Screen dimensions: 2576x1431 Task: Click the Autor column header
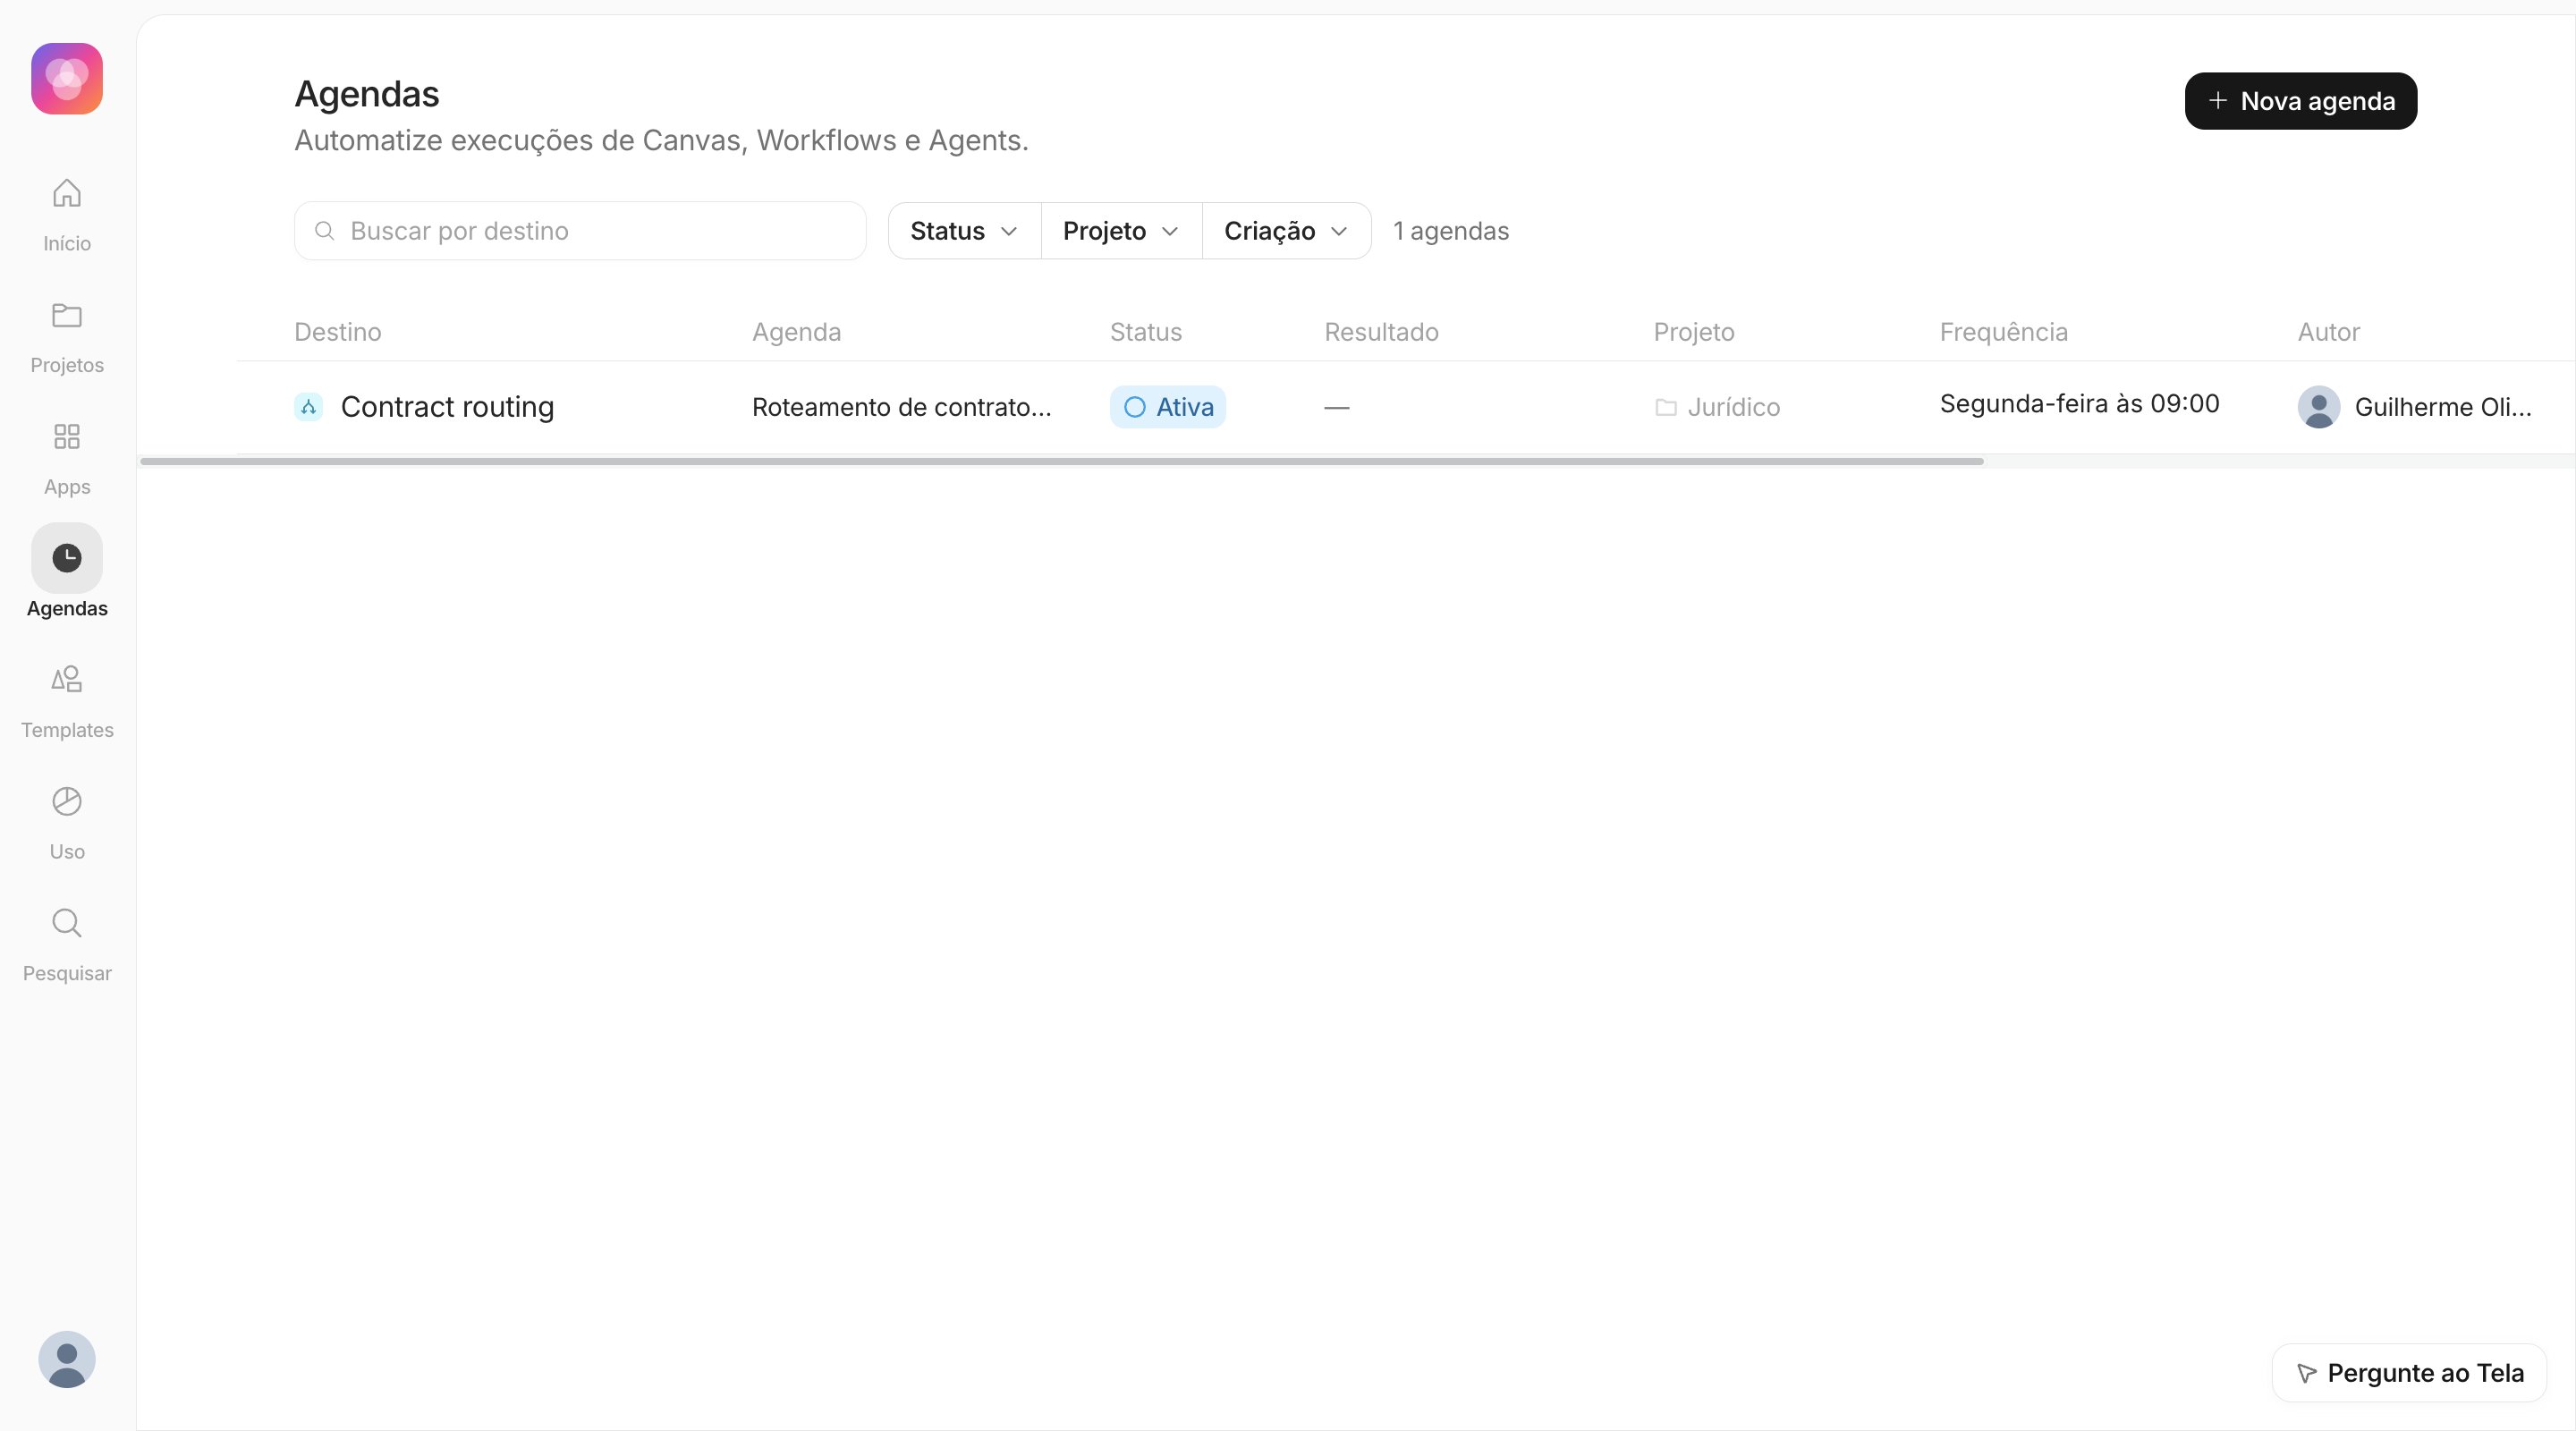2328,332
